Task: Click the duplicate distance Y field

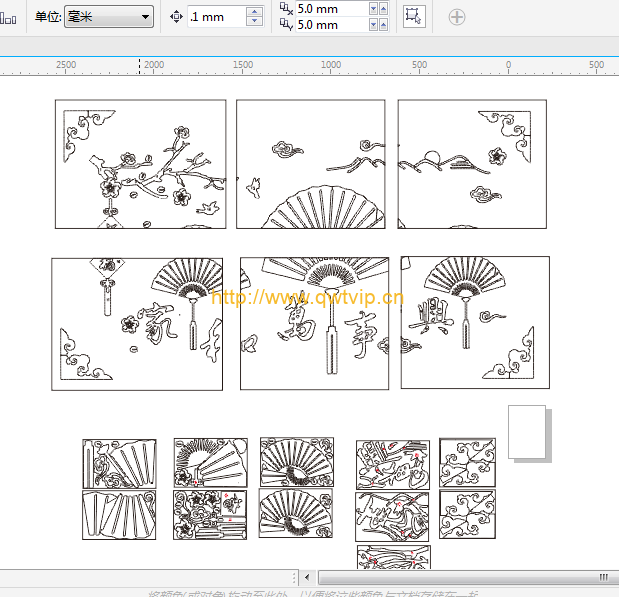Action: tap(332, 25)
